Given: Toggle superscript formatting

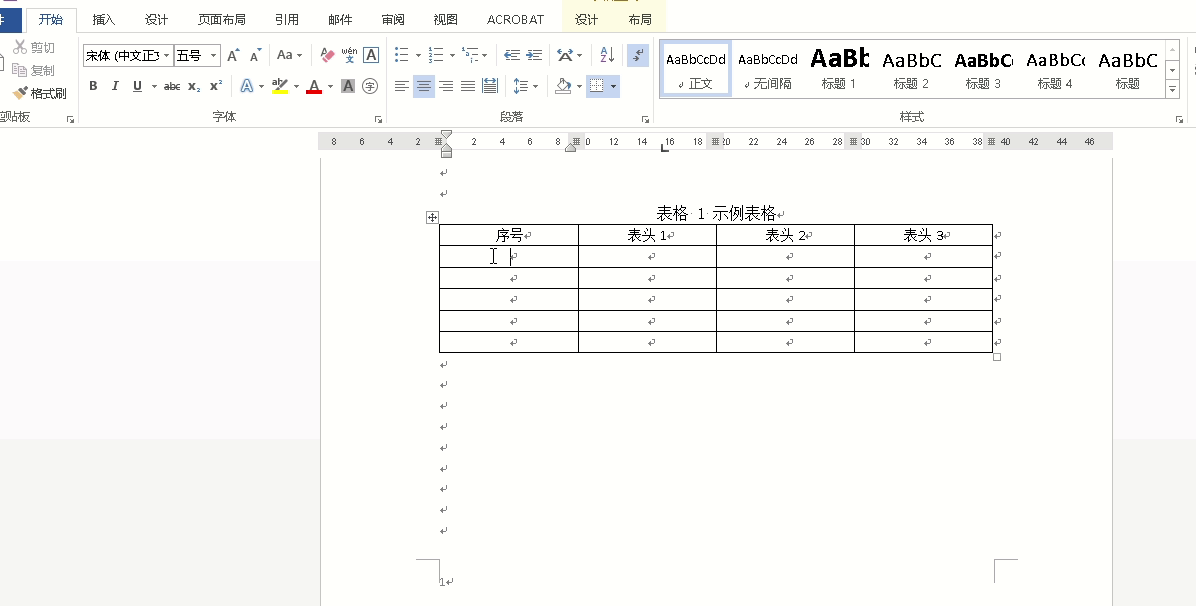Looking at the screenshot, I should coord(216,86).
